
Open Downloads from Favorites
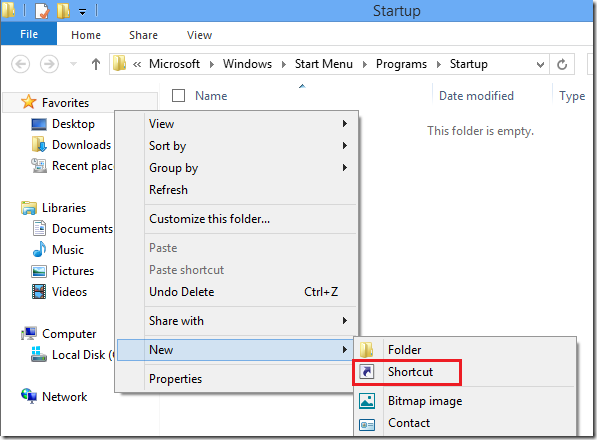coord(81,145)
